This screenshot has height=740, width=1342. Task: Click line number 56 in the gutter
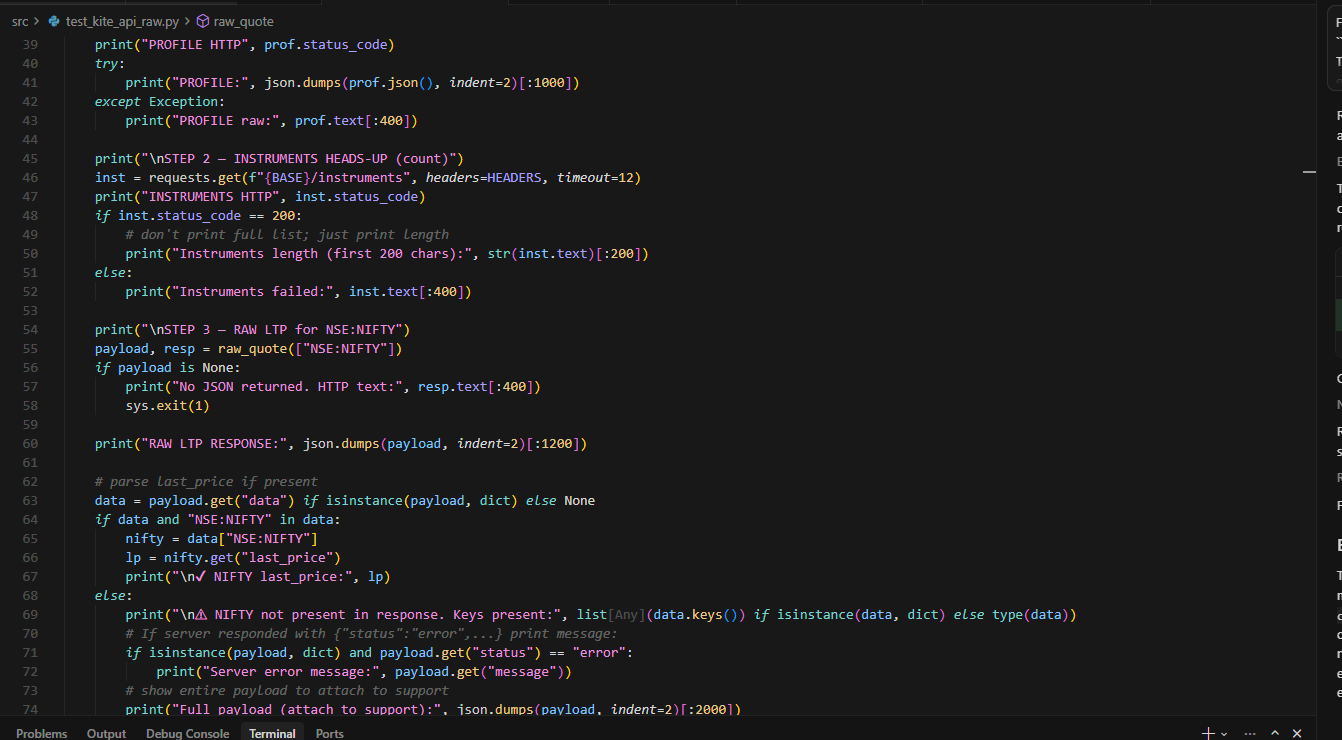pos(30,367)
